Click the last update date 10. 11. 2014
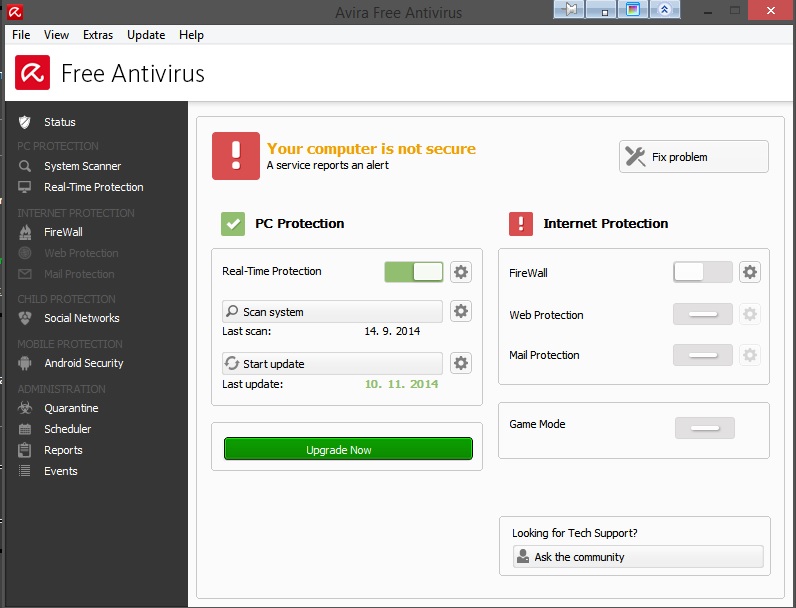 coord(401,384)
